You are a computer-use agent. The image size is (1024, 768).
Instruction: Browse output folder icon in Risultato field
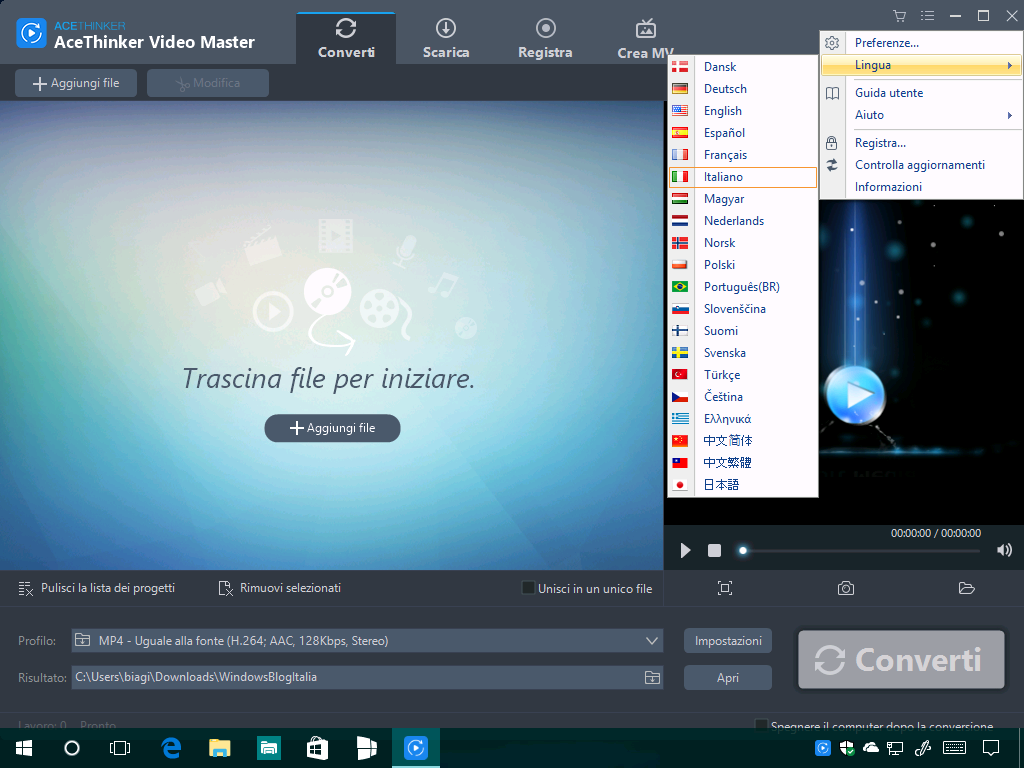tap(652, 677)
